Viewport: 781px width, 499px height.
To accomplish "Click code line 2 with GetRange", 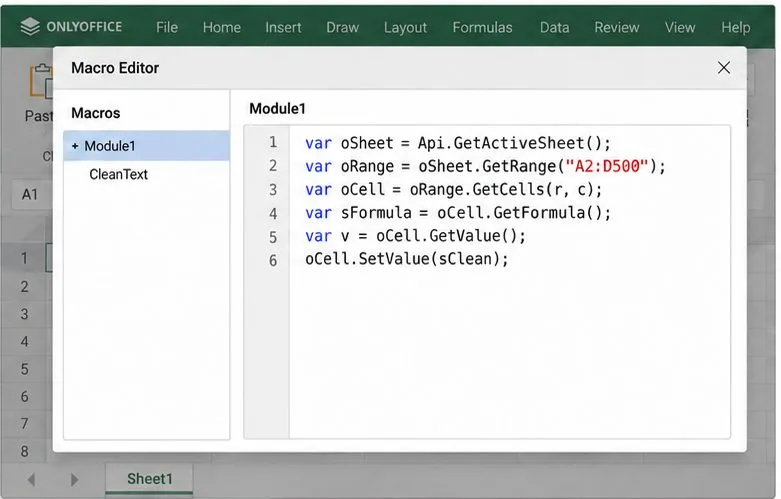I will point(485,166).
